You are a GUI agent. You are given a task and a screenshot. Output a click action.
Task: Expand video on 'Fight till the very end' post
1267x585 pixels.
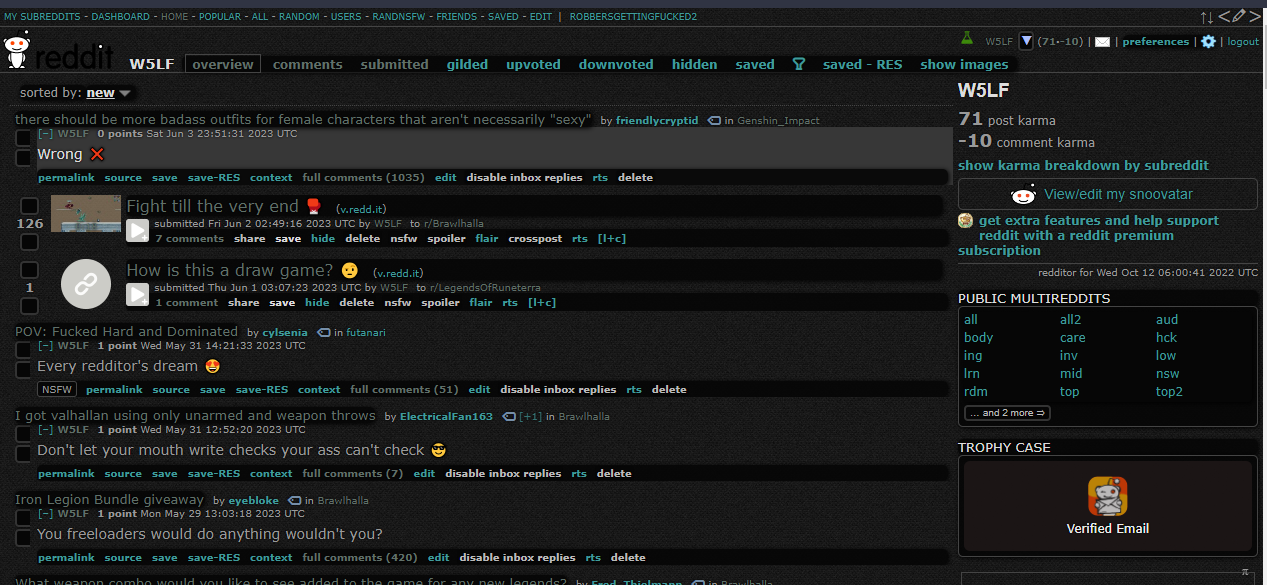(137, 231)
